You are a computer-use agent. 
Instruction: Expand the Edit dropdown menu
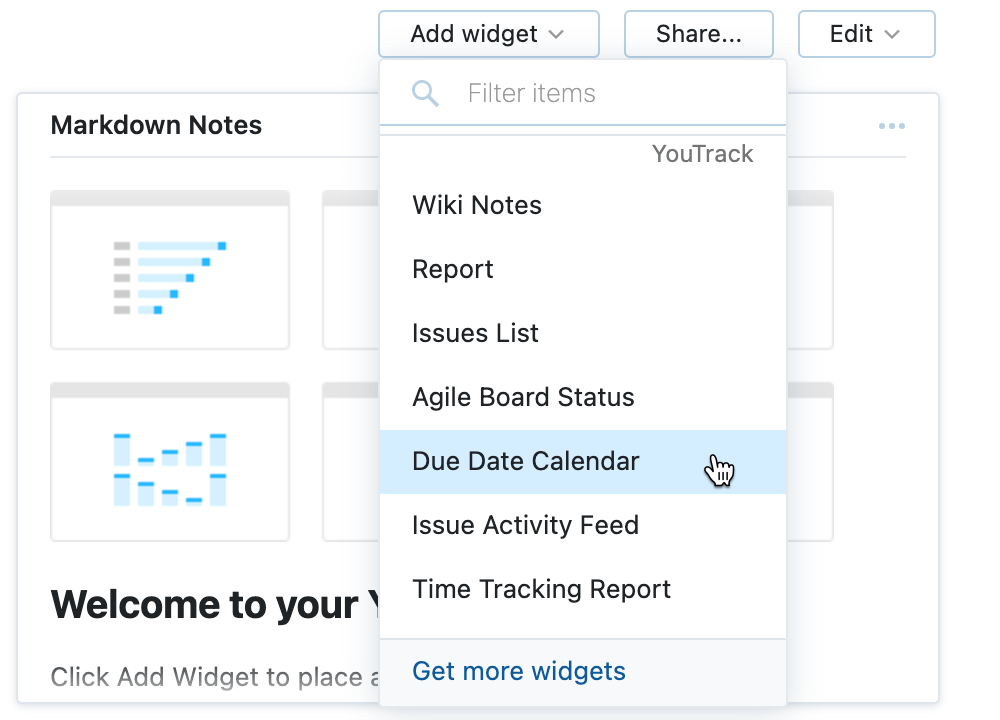pyautogui.click(x=866, y=33)
